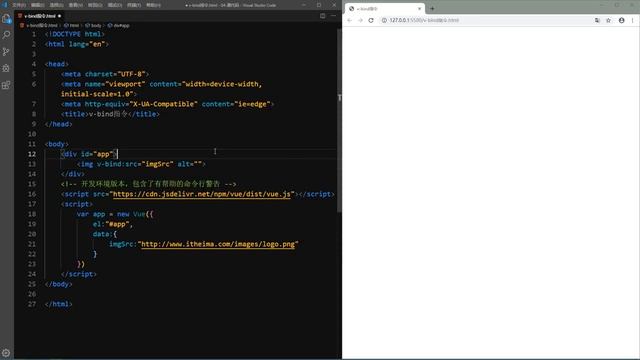Screen dimensions: 640x360
Task: Go back in the Chrome browser
Action: pos(349,20)
